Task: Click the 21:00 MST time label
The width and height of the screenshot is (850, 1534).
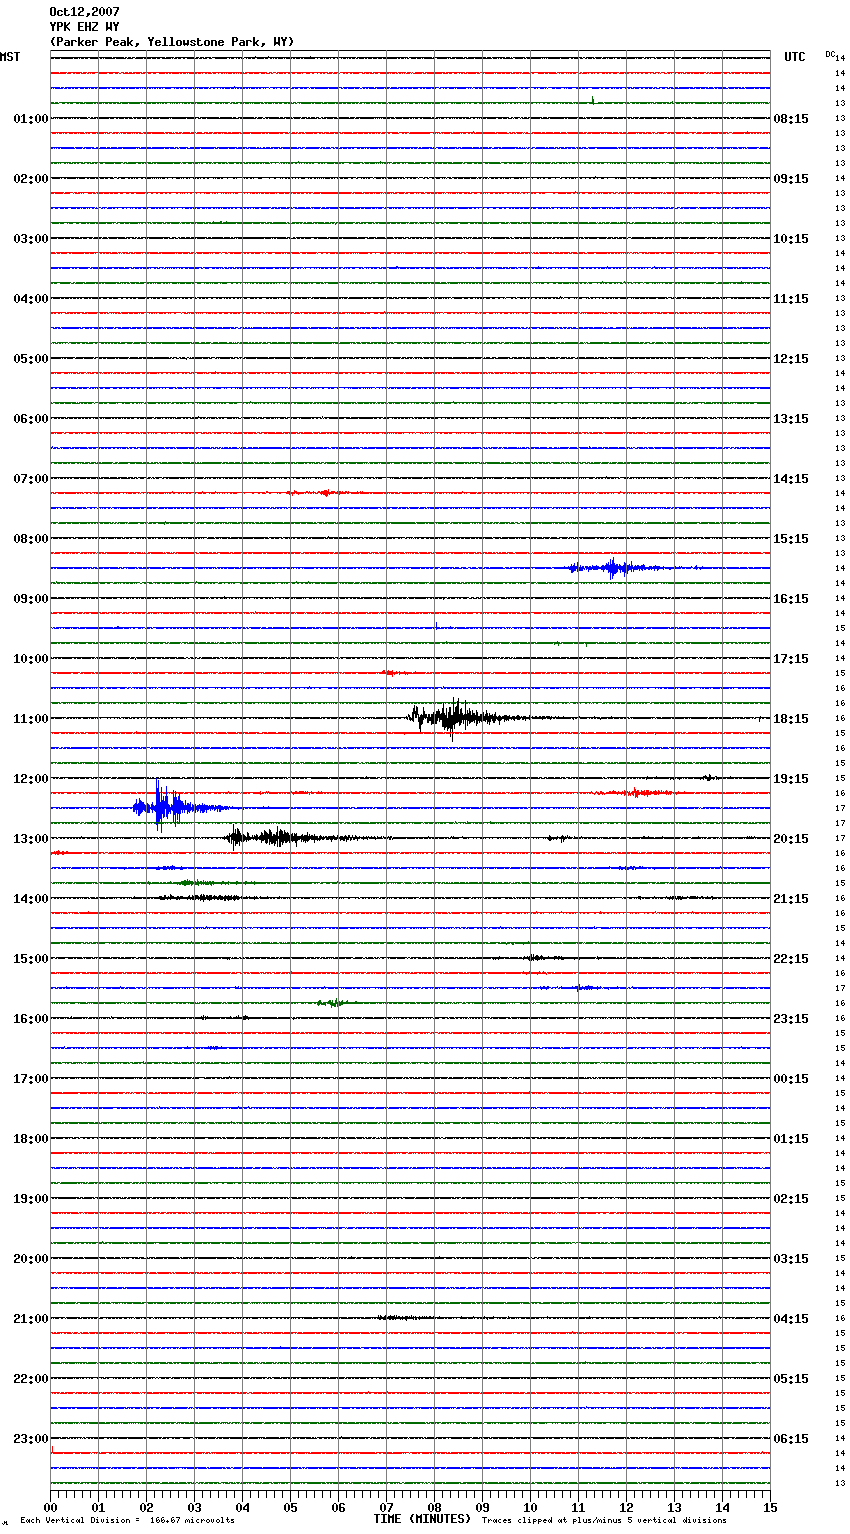Action: coord(30,1319)
